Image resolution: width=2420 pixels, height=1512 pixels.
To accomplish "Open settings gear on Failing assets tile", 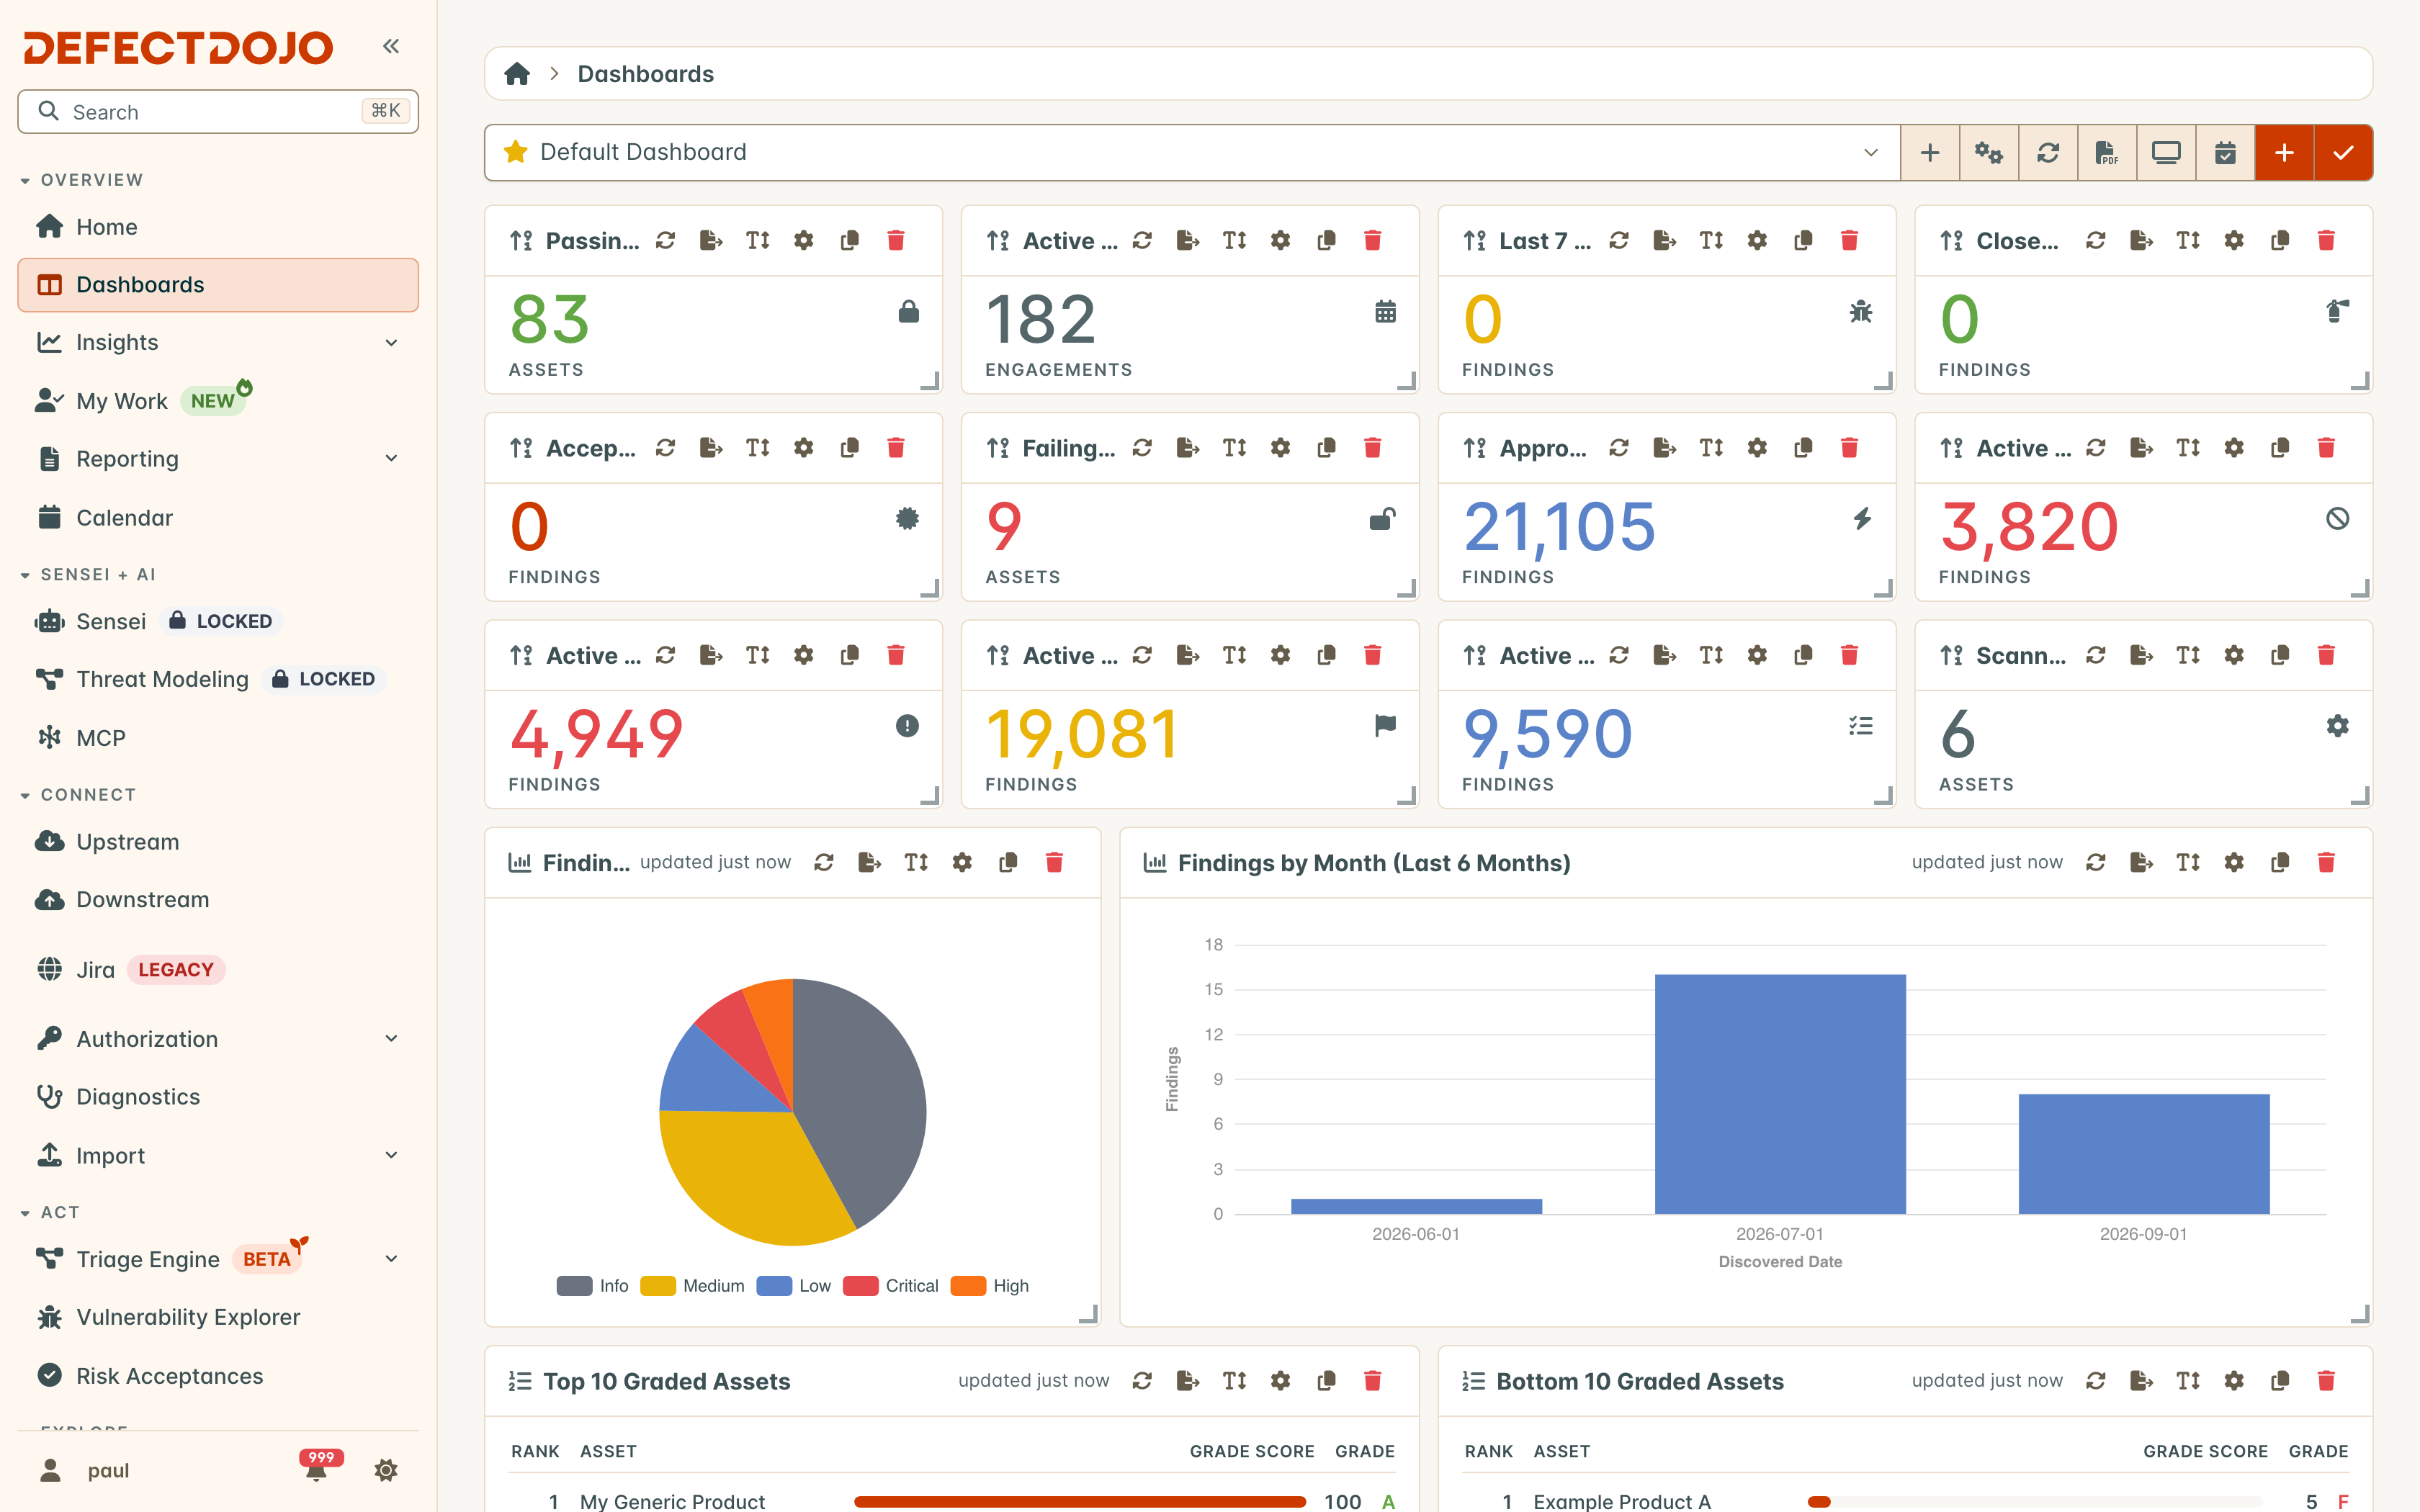I will point(1280,448).
